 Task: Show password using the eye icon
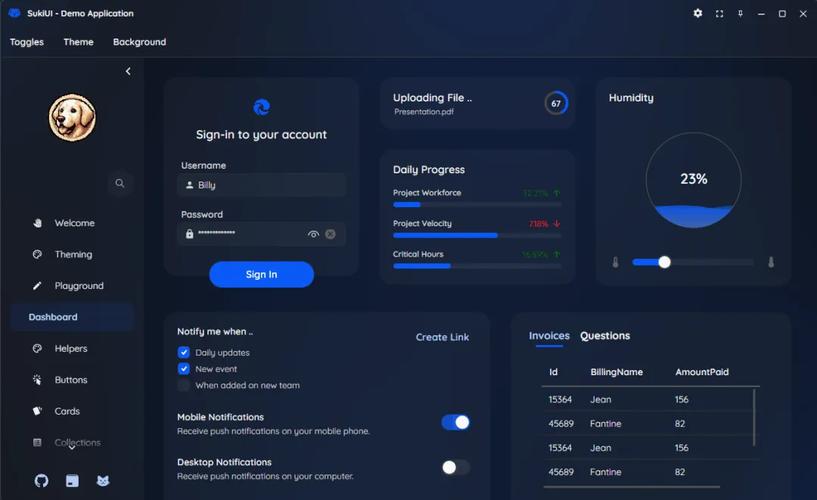[313, 234]
